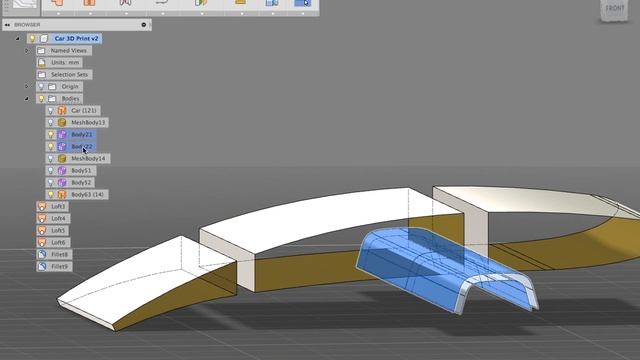Select the Loft4 label
Image resolution: width=640 pixels, height=360 pixels.
coord(58,218)
